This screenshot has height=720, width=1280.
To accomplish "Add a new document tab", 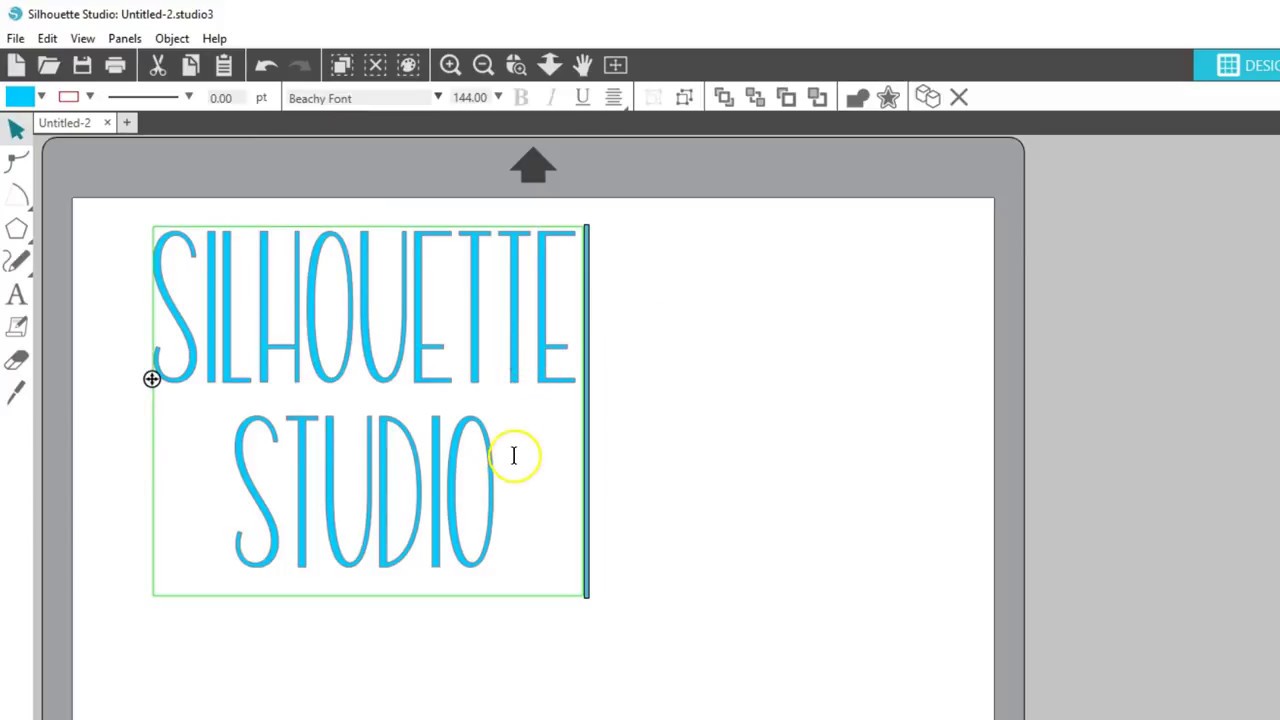I will point(127,123).
